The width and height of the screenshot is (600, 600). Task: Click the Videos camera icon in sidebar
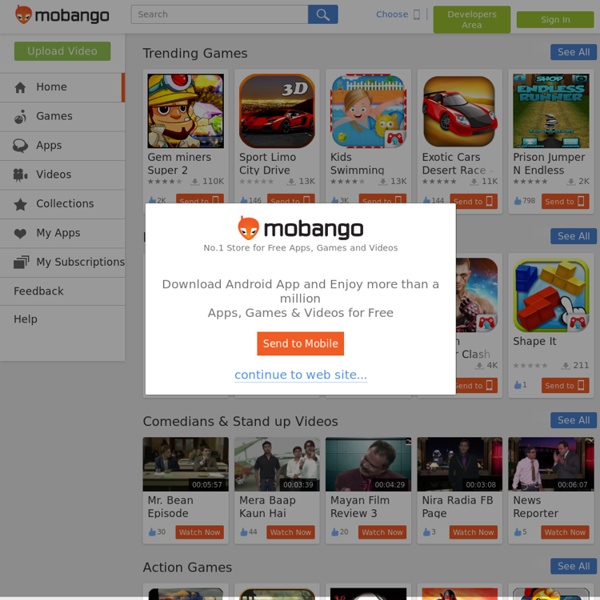20,175
